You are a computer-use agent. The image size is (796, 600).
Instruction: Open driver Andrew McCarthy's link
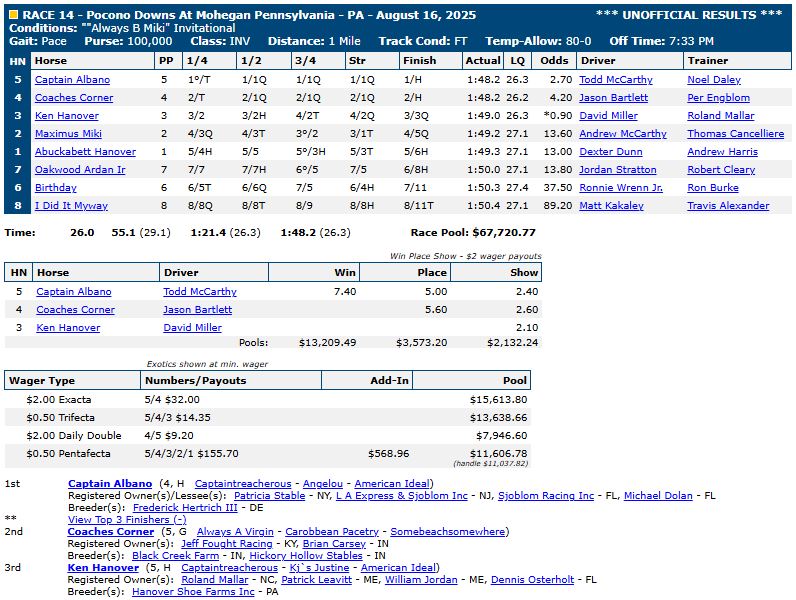(x=623, y=133)
